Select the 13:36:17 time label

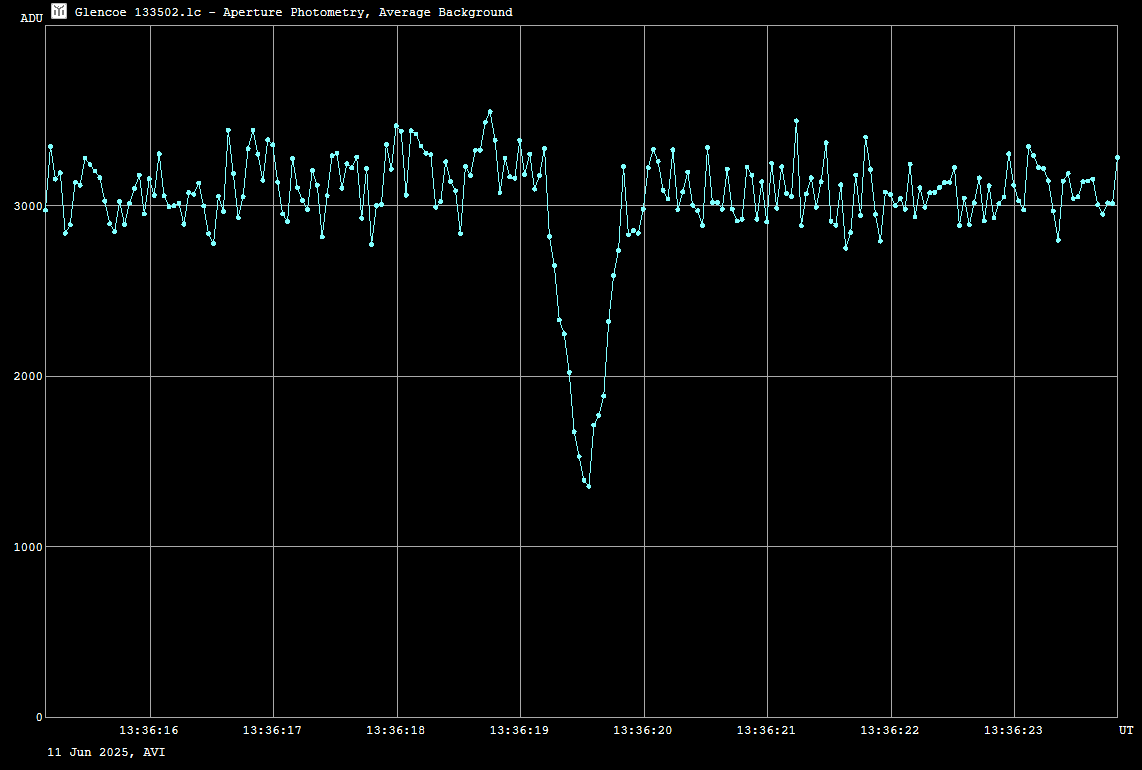[x=272, y=731]
